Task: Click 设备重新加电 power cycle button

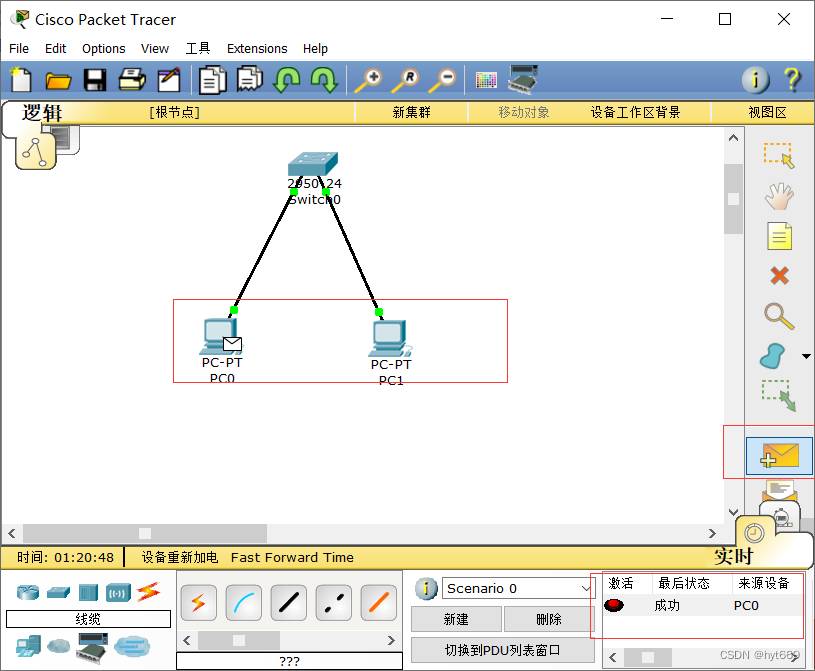Action: tap(180, 557)
